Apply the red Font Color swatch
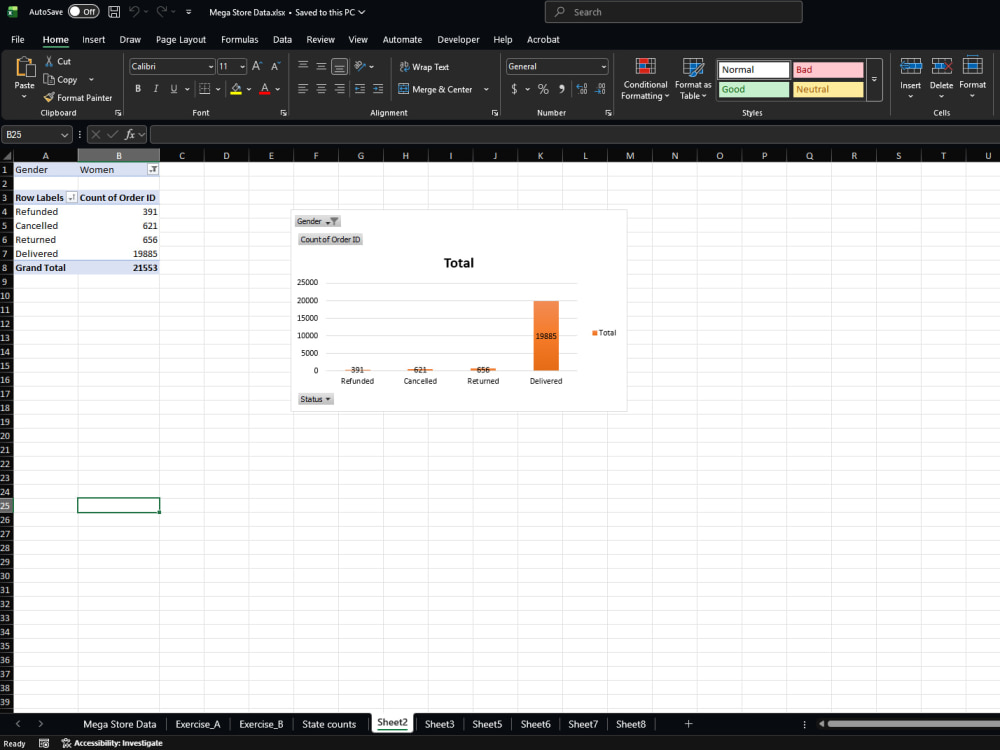This screenshot has height=750, width=1000. [265, 89]
